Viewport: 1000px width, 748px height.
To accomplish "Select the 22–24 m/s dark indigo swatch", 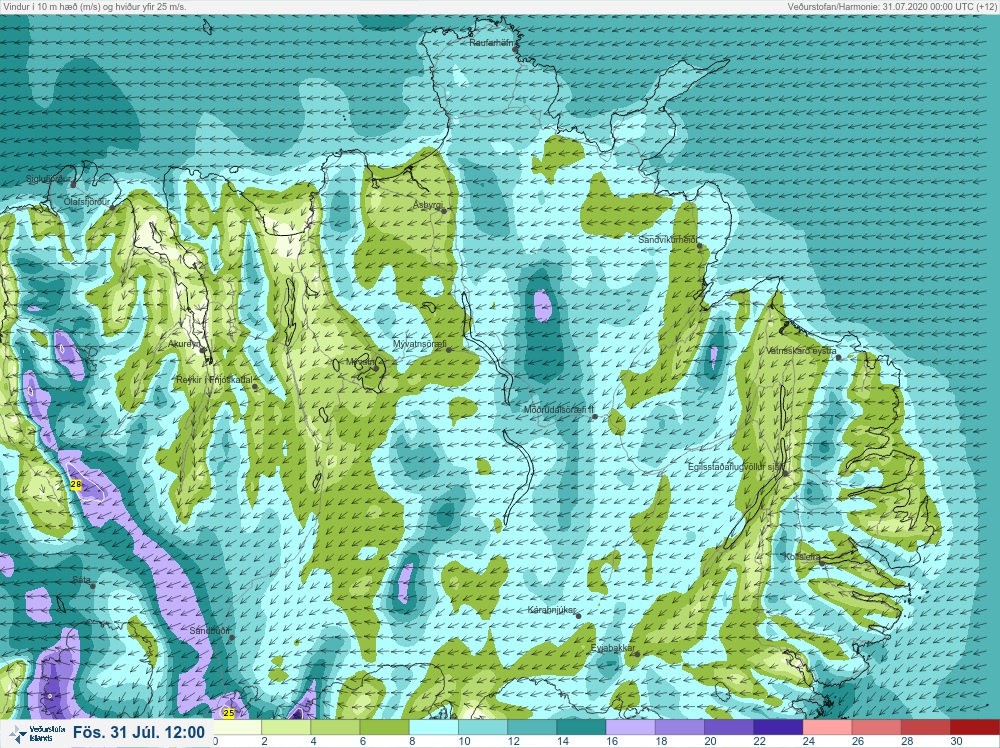I will point(777,727).
